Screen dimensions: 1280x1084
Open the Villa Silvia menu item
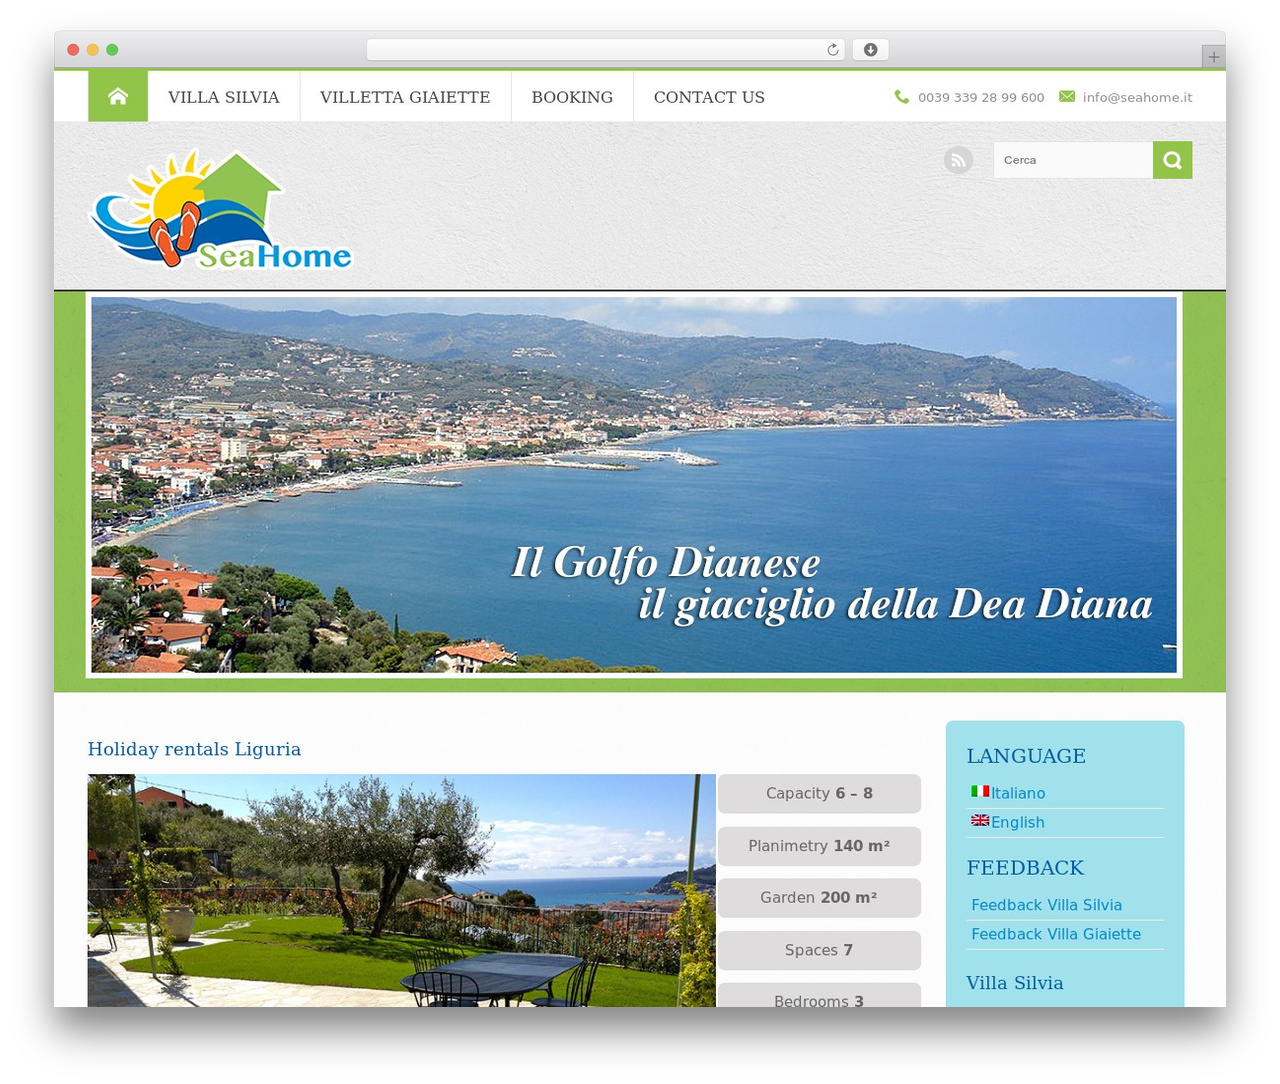pos(224,97)
